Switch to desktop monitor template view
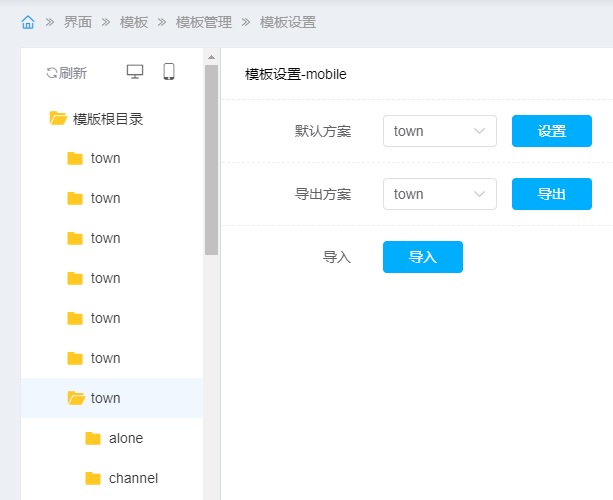Viewport: 613px width, 500px height. [135, 72]
